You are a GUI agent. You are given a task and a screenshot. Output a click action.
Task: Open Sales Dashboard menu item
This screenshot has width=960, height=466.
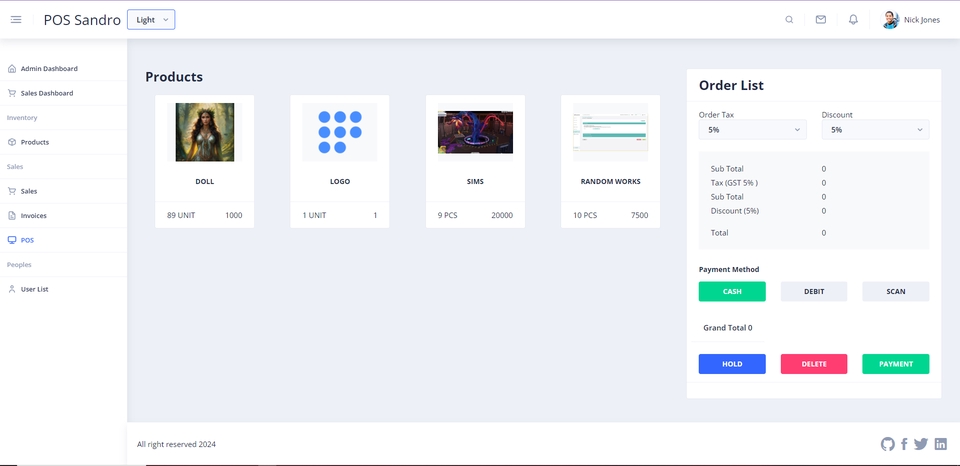coord(47,93)
